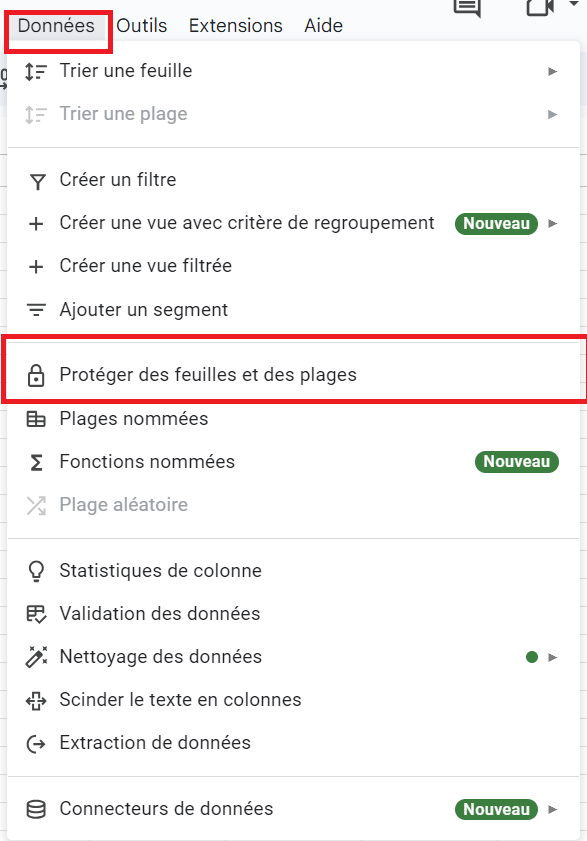The width and height of the screenshot is (587, 841).
Task: Click the sigma icon of Fonctions nommées
Action: 36,462
